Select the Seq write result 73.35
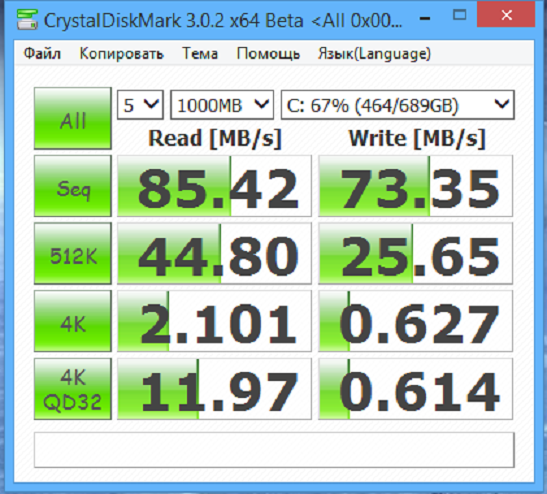The height and width of the screenshot is (494, 547). [x=415, y=186]
